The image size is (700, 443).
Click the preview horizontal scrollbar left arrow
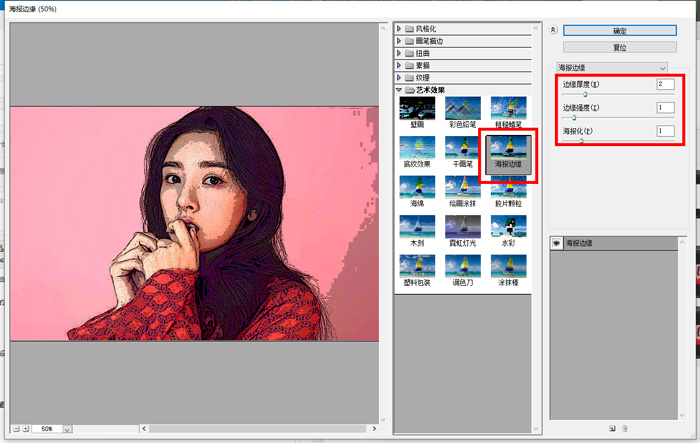144,429
